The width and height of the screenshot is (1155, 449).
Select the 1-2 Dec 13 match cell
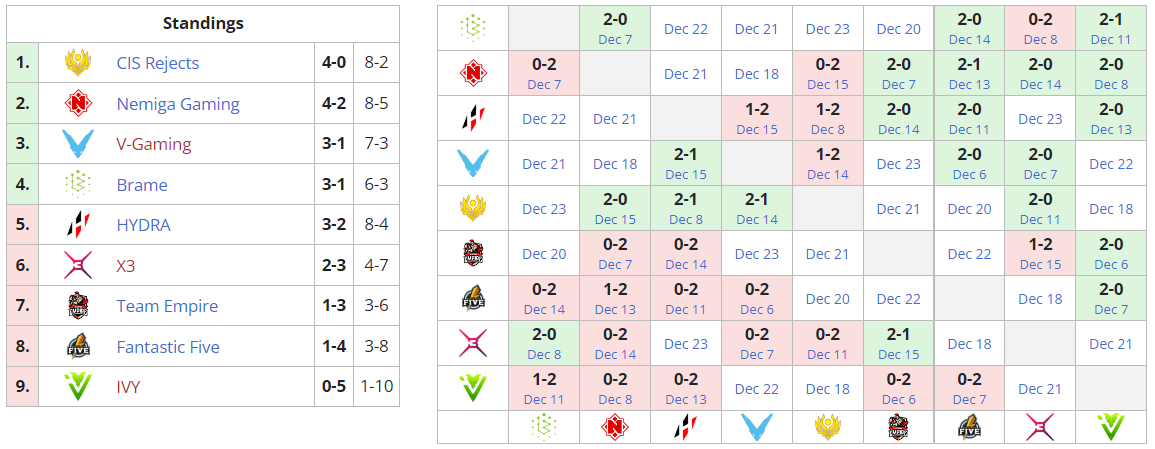615,299
